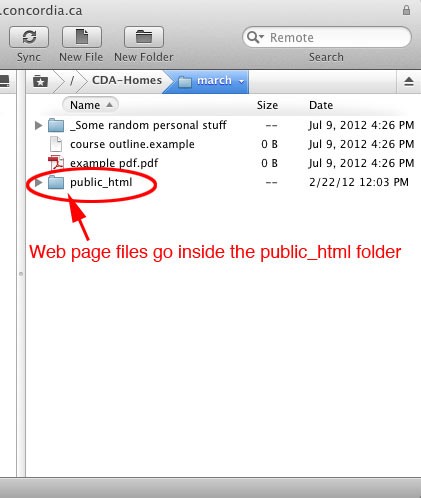The image size is (421, 498).
Task: Click the eject disconnect icon
Action: pos(409,81)
